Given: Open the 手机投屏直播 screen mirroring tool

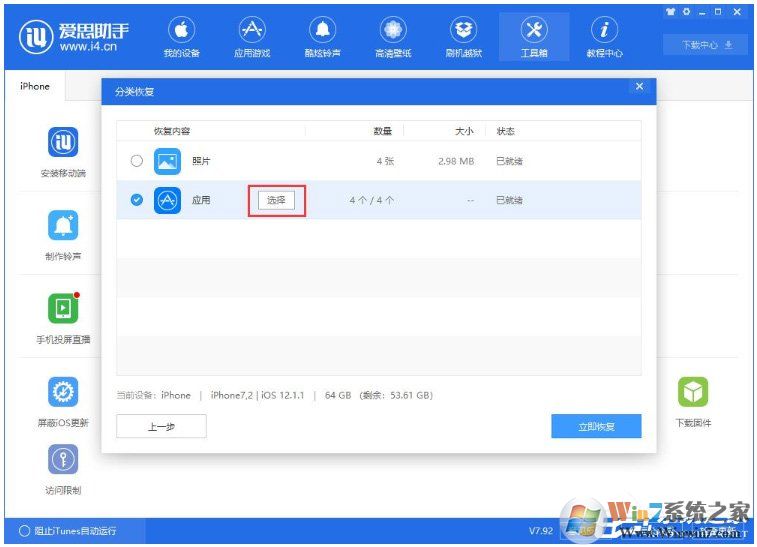Looking at the screenshot, I should (63, 309).
